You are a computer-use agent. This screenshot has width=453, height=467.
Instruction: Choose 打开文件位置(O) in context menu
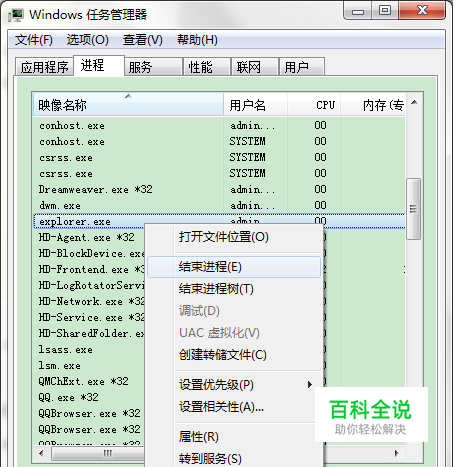(234, 237)
